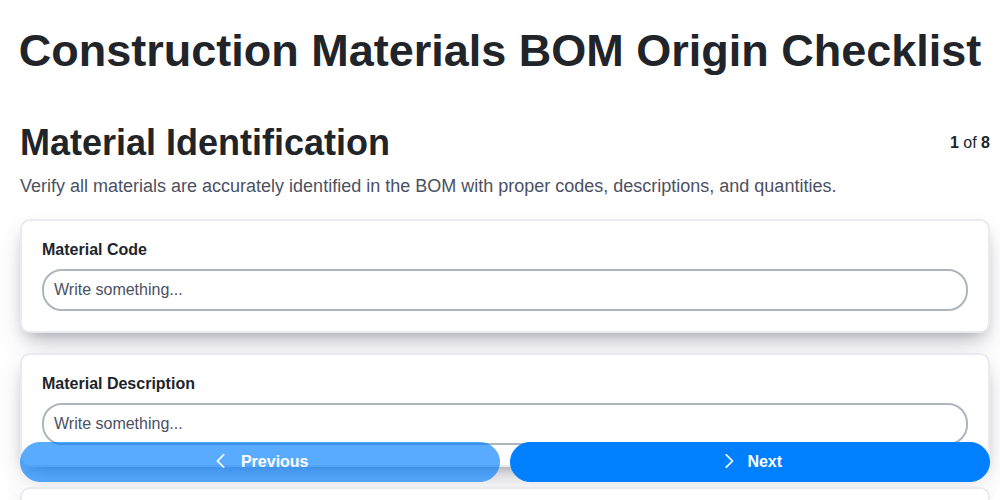Click the Material Code label

pos(94,249)
